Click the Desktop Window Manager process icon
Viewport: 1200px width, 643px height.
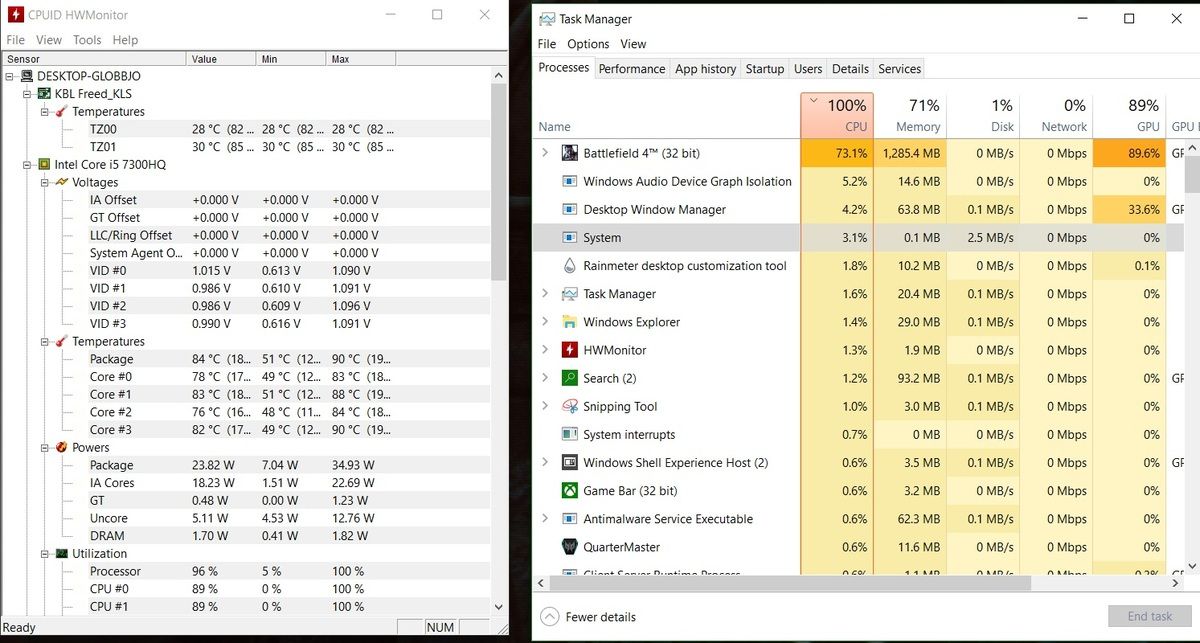(569, 210)
